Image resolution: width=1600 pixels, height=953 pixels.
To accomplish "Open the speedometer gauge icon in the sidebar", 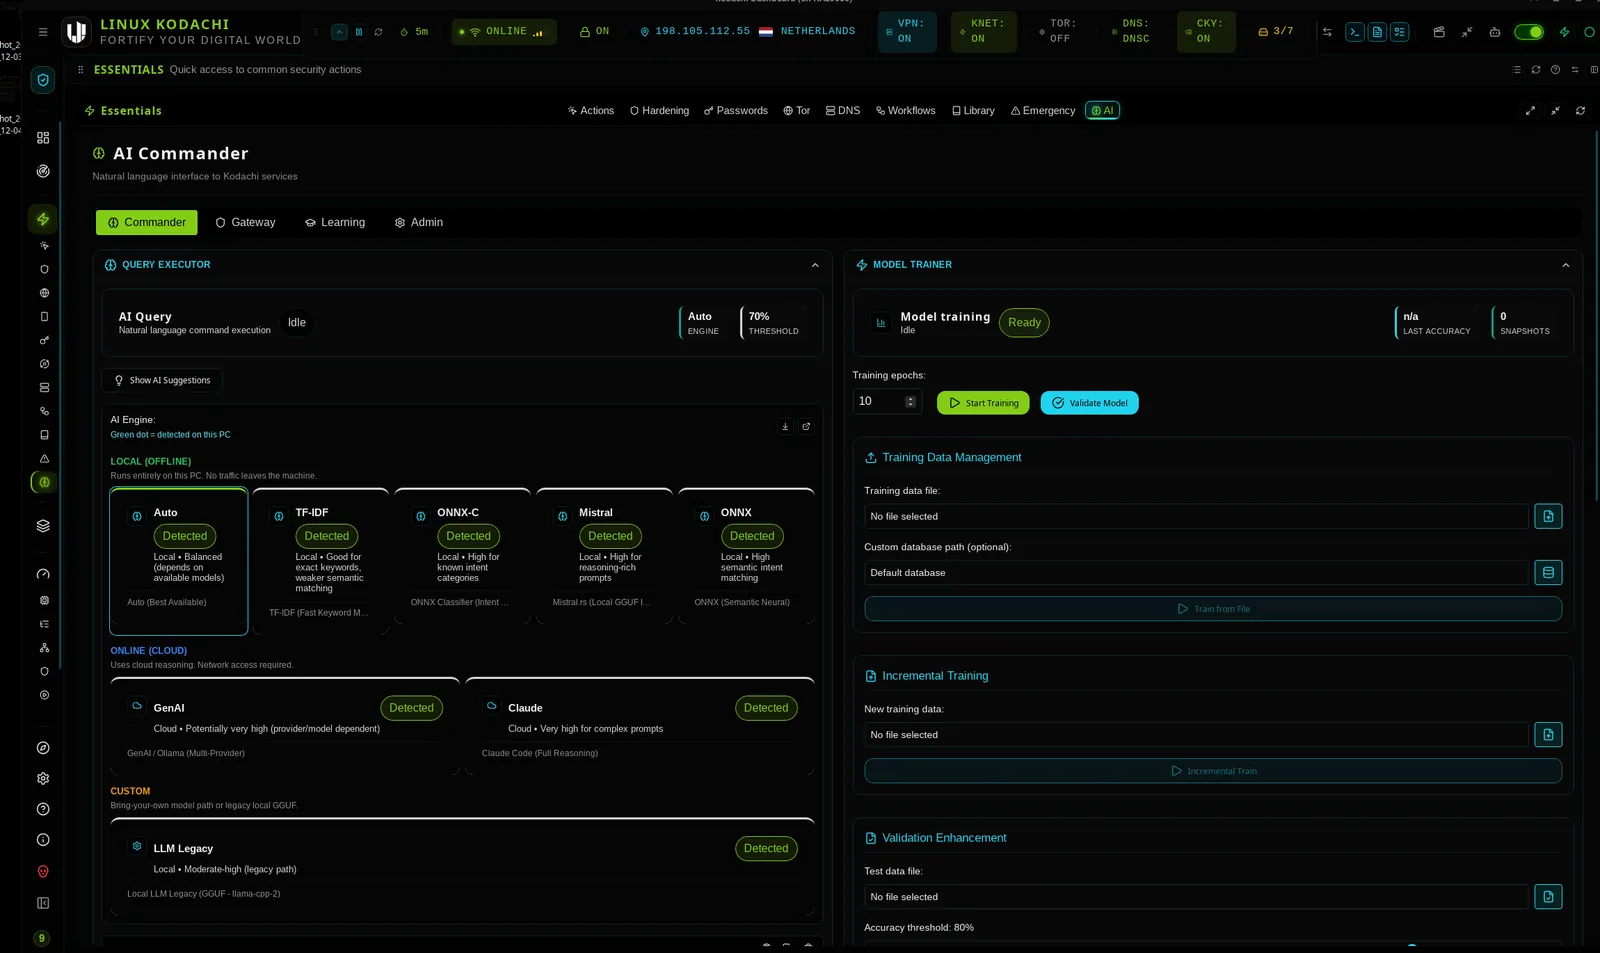I will (x=43, y=575).
